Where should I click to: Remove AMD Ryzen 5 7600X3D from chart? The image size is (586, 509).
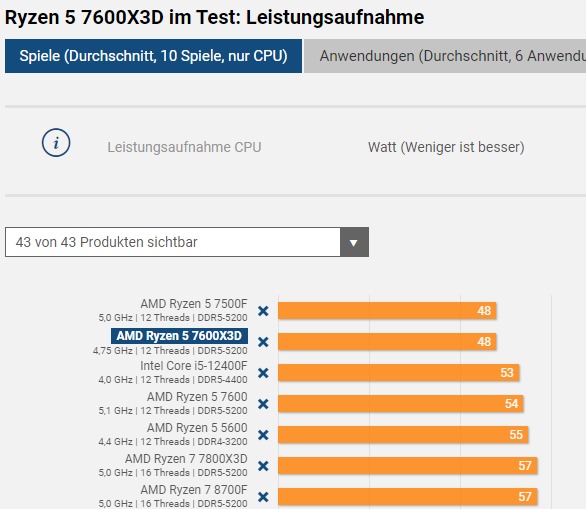[x=263, y=342]
